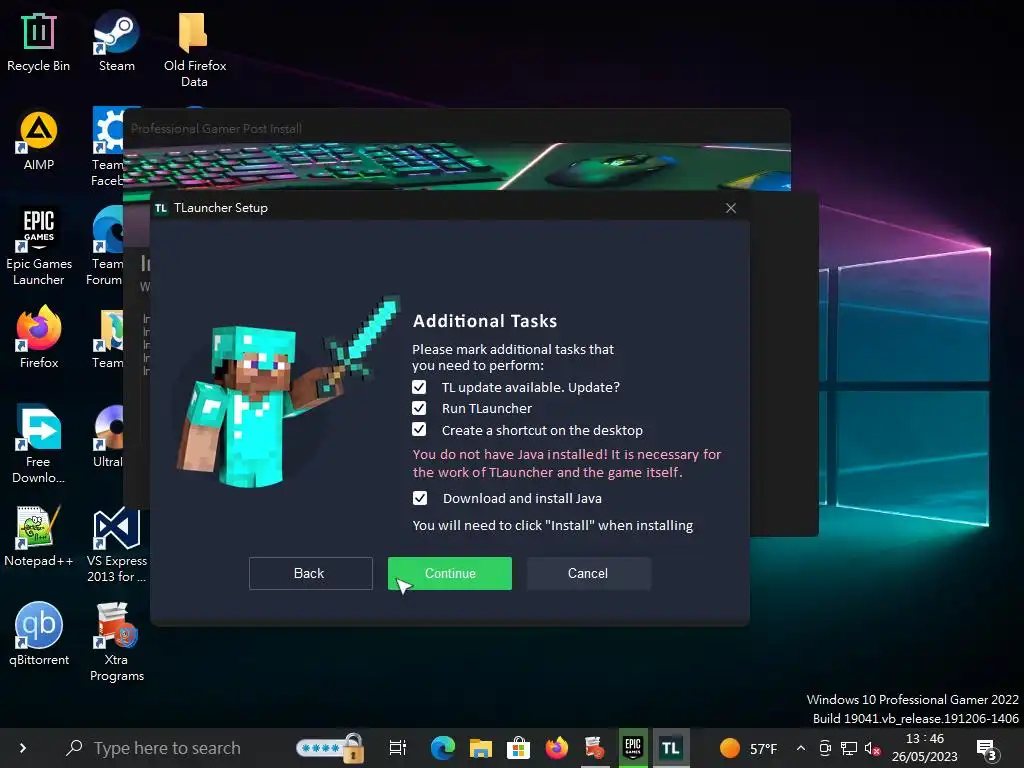1024x768 pixels.
Task: Select the qBittorrent desktop shortcut
Action: (39, 633)
